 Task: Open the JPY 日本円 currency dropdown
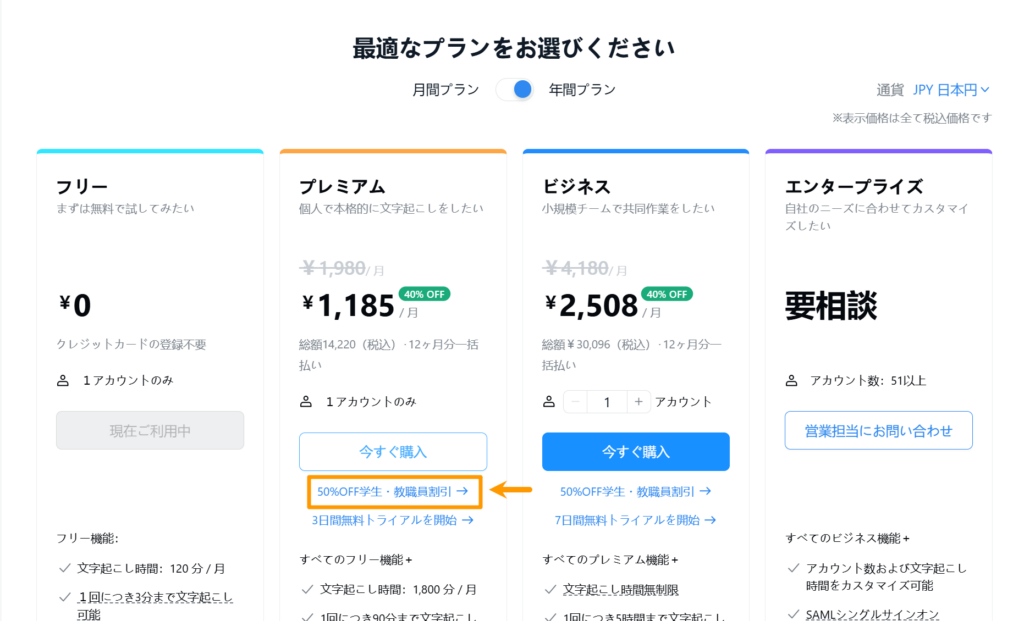point(950,90)
